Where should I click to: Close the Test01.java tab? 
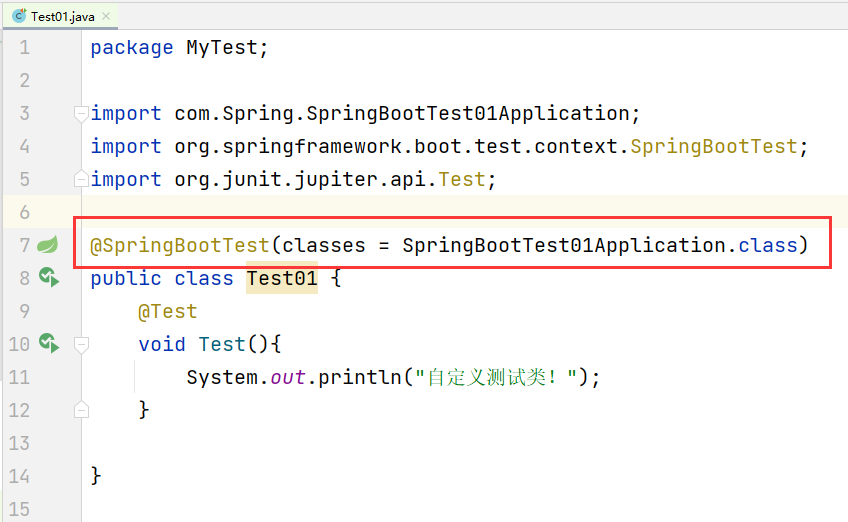point(106,16)
